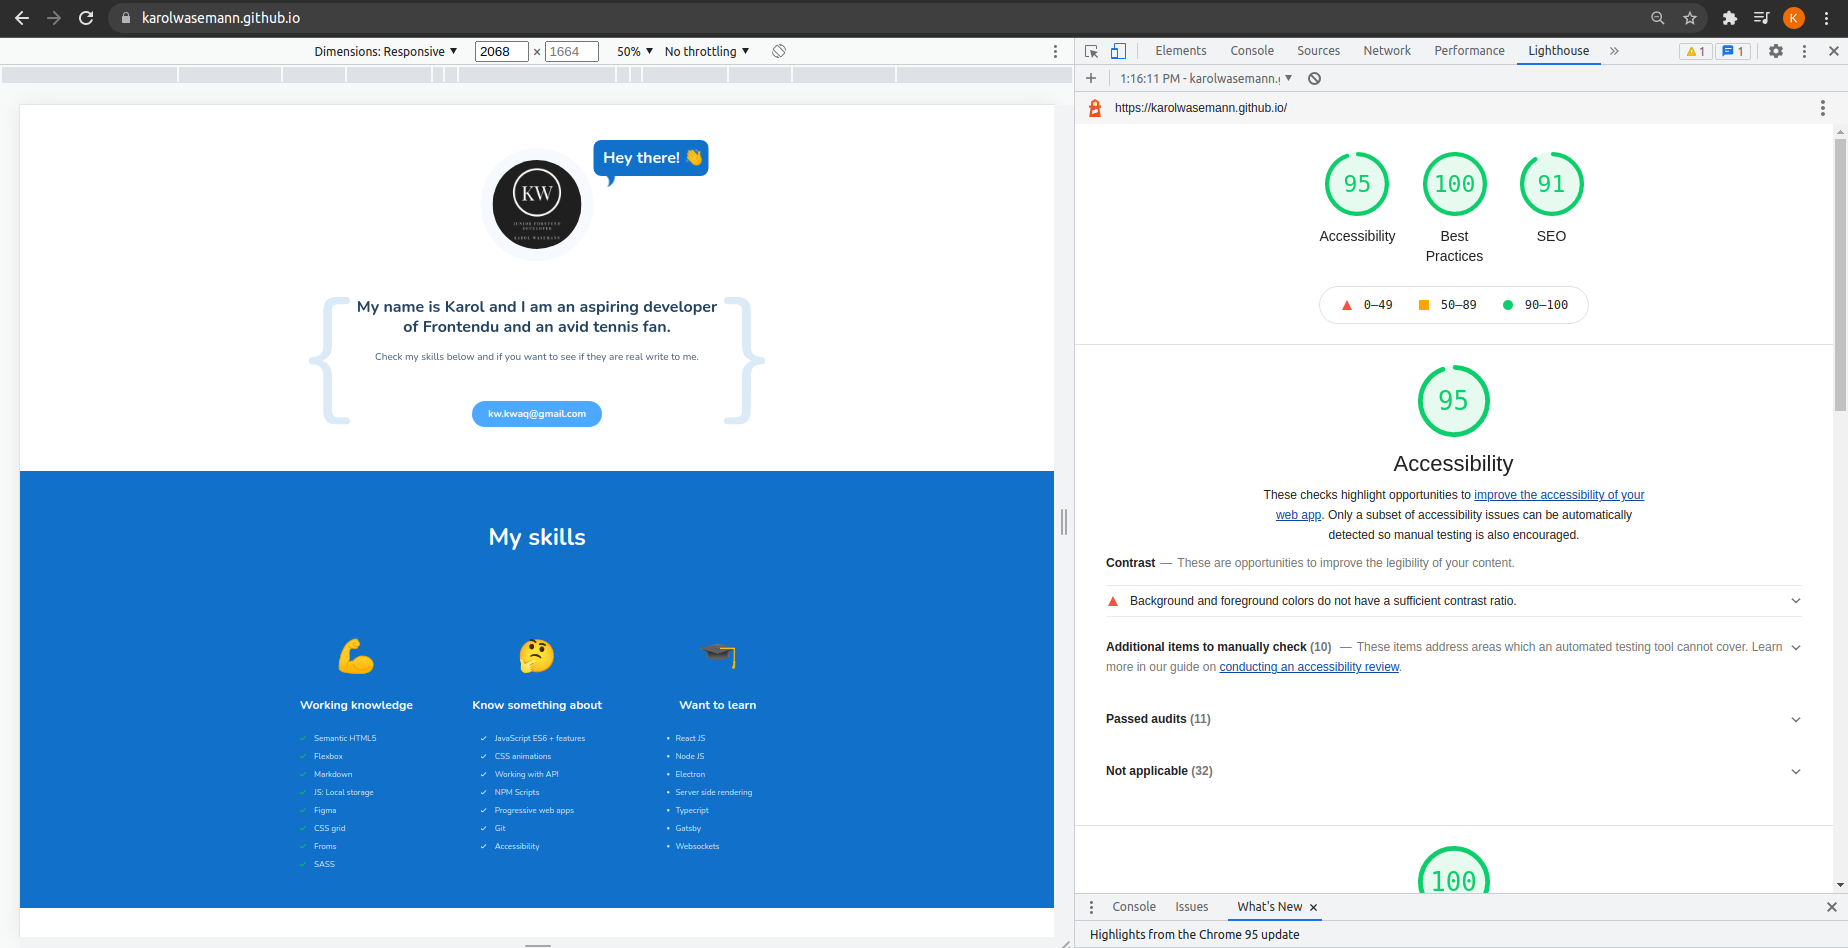Click the inspect element picker icon
Viewport: 1848px width, 948px height.
click(1092, 51)
